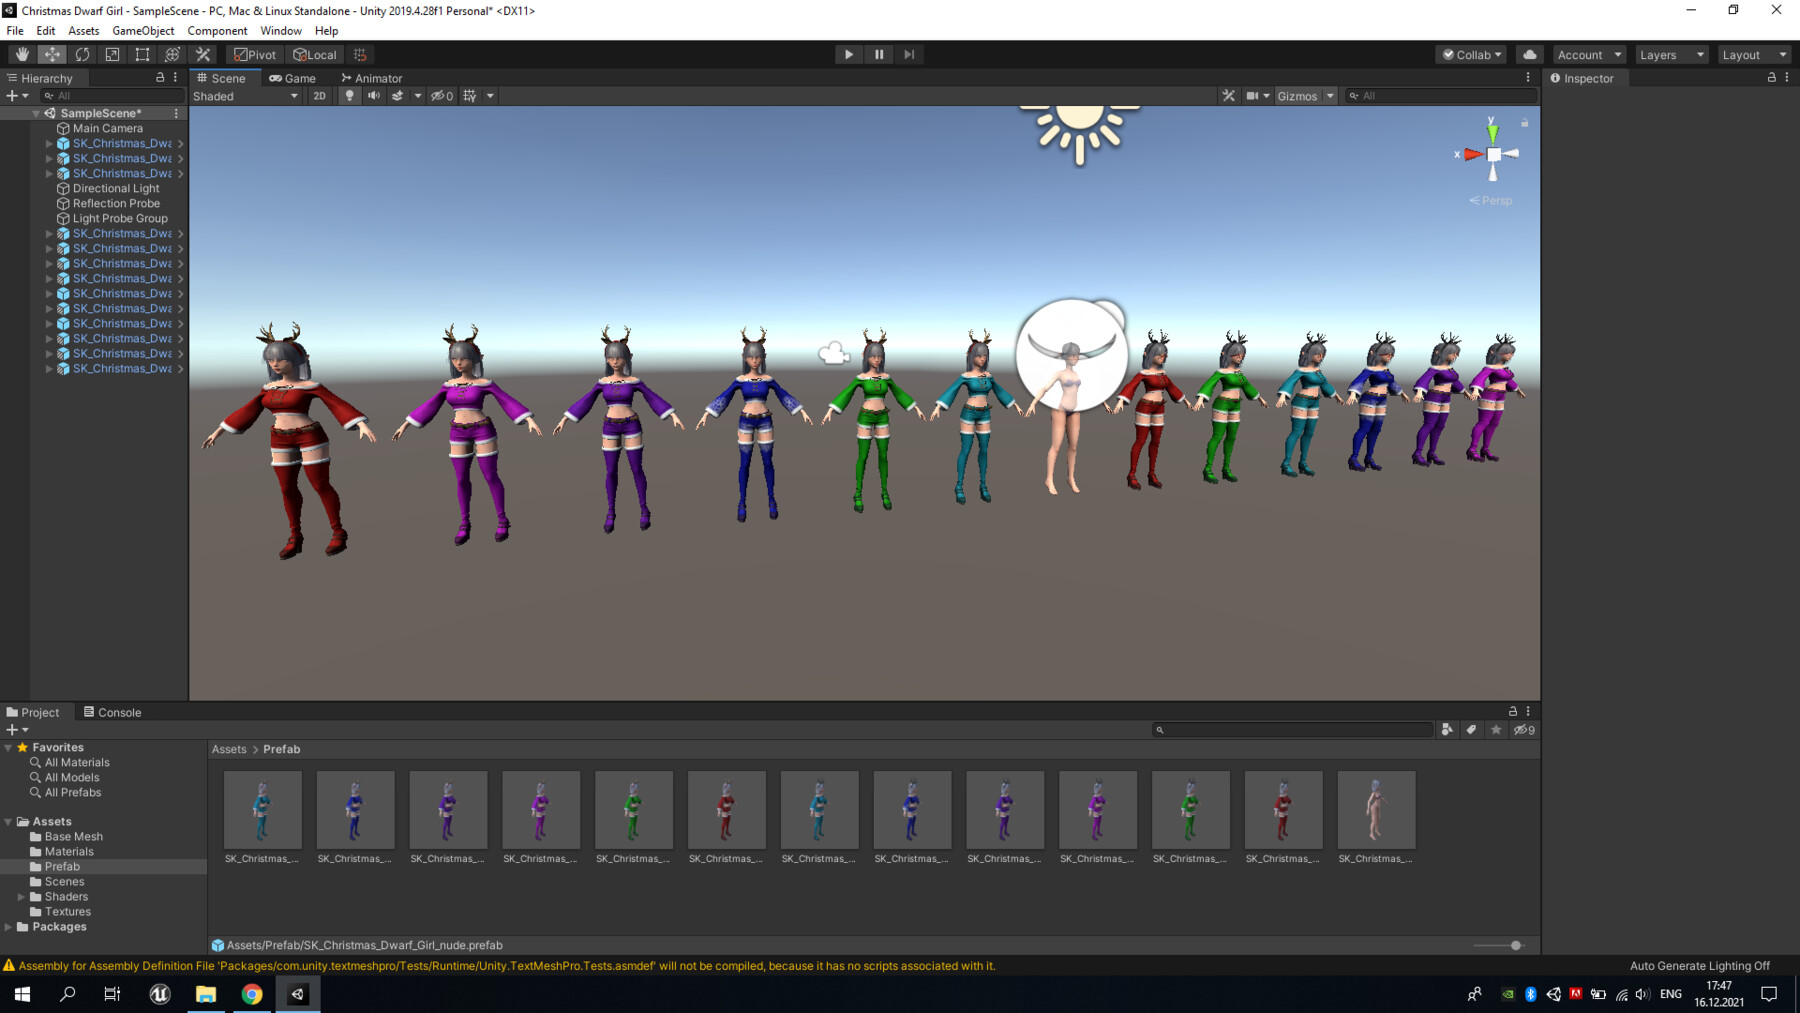This screenshot has height=1013, width=1800.
Task: Click the step frame button
Action: coord(908,54)
